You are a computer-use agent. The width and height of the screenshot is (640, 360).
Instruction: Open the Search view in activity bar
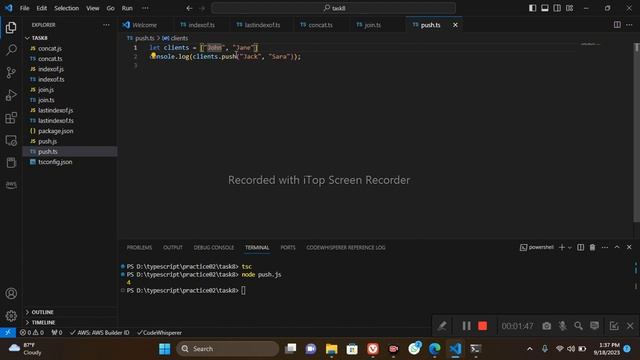pos(11,50)
